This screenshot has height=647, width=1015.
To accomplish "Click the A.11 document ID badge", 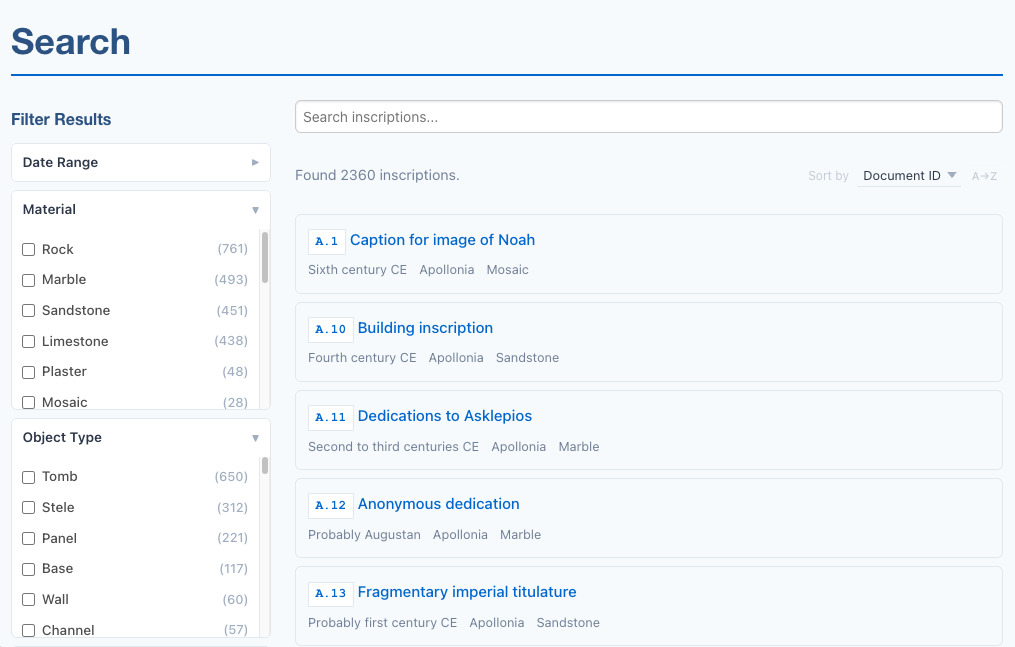I will click(330, 417).
